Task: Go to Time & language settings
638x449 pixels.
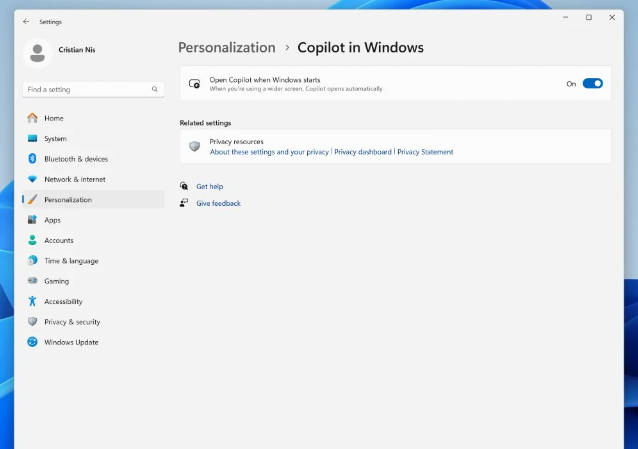Action: point(94,261)
